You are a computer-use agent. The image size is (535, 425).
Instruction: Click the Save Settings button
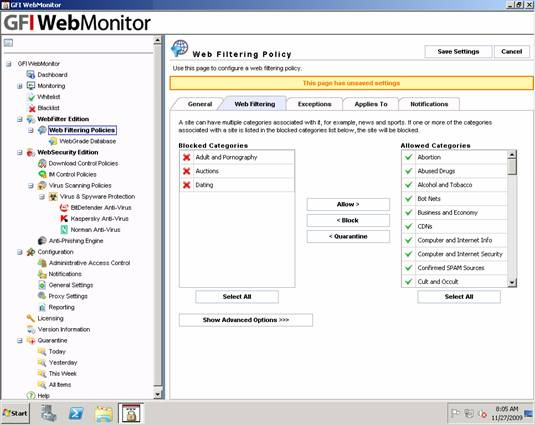point(458,52)
